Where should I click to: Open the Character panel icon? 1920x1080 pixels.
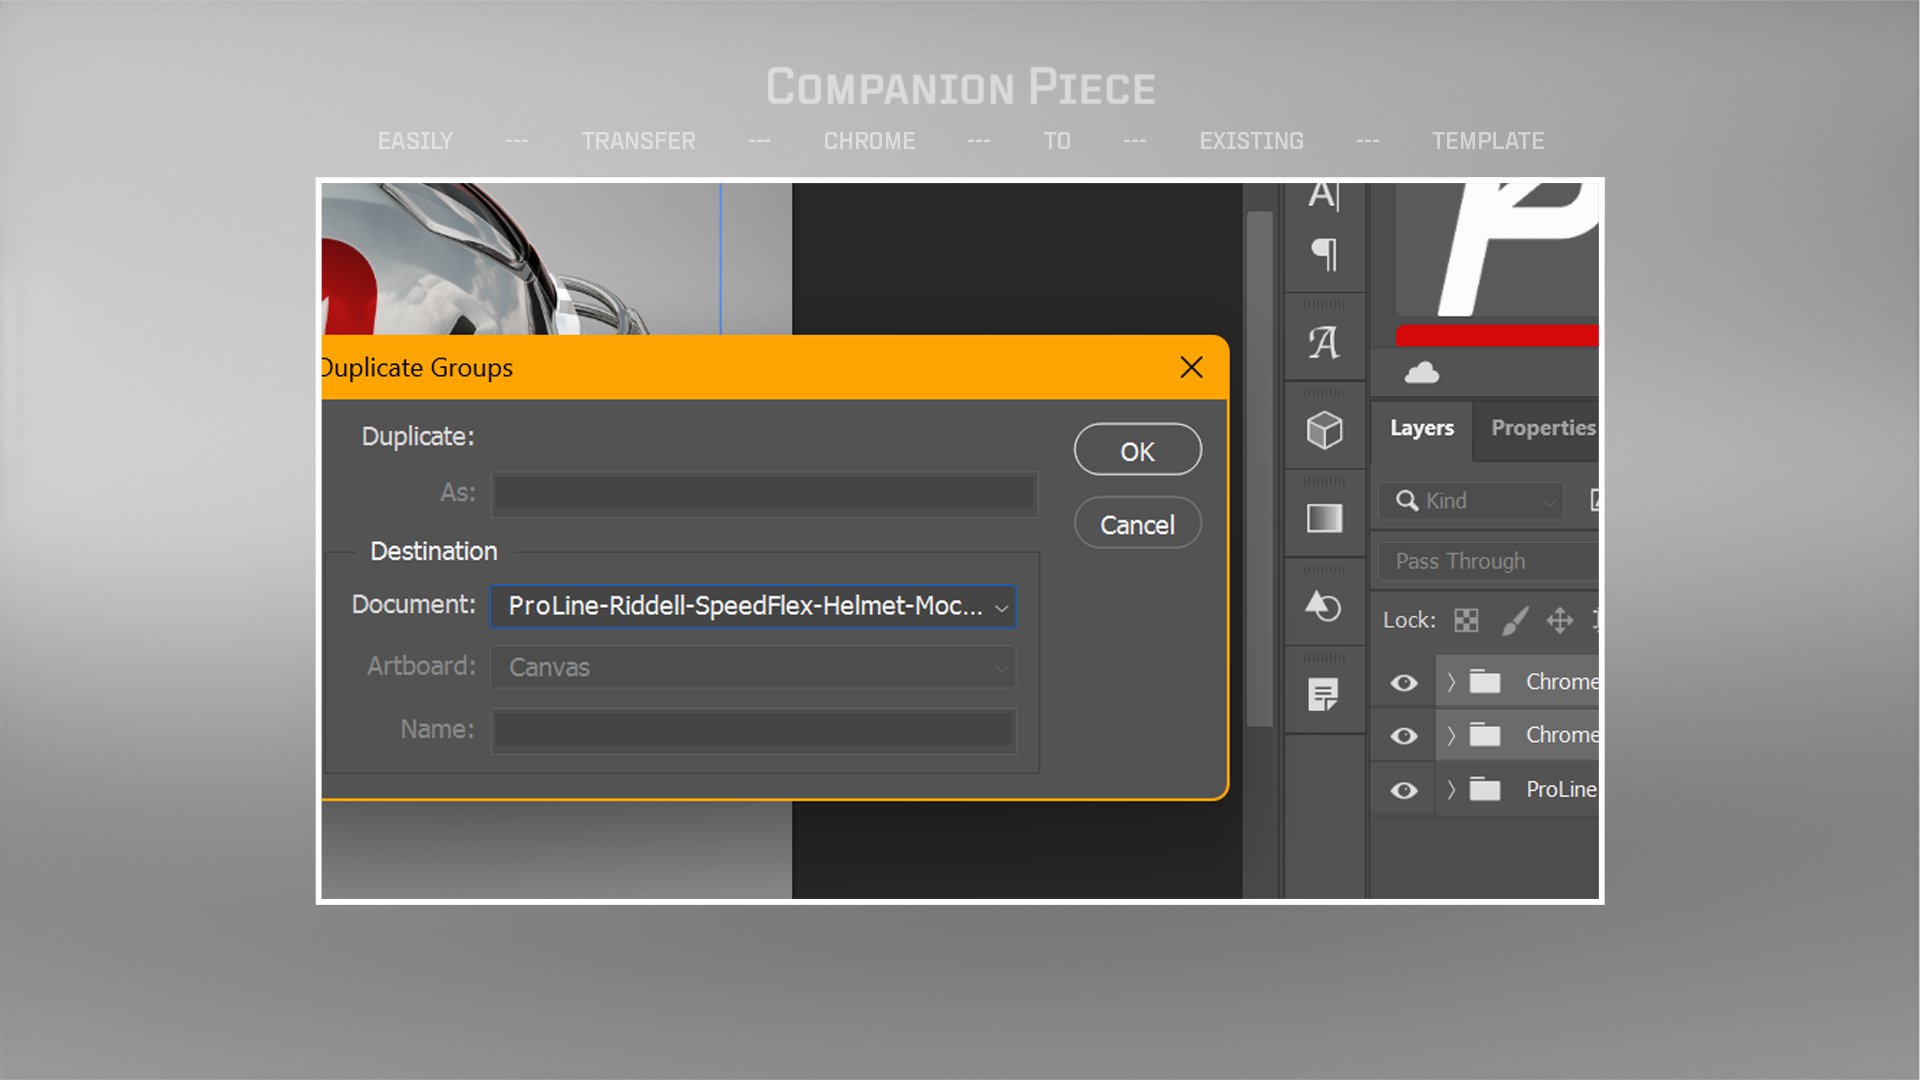[x=1324, y=195]
